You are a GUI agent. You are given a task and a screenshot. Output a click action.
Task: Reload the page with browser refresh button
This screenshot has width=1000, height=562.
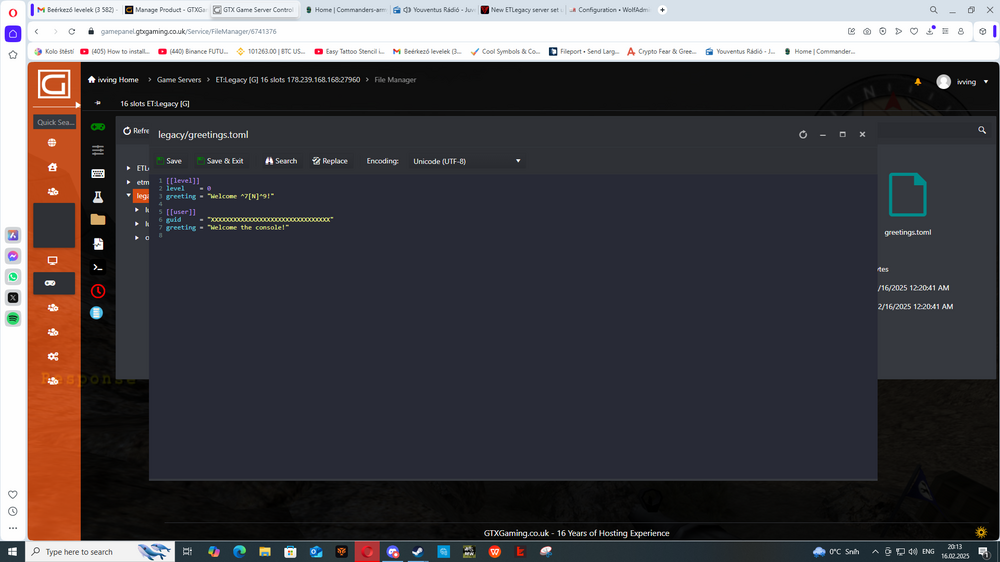click(71, 31)
